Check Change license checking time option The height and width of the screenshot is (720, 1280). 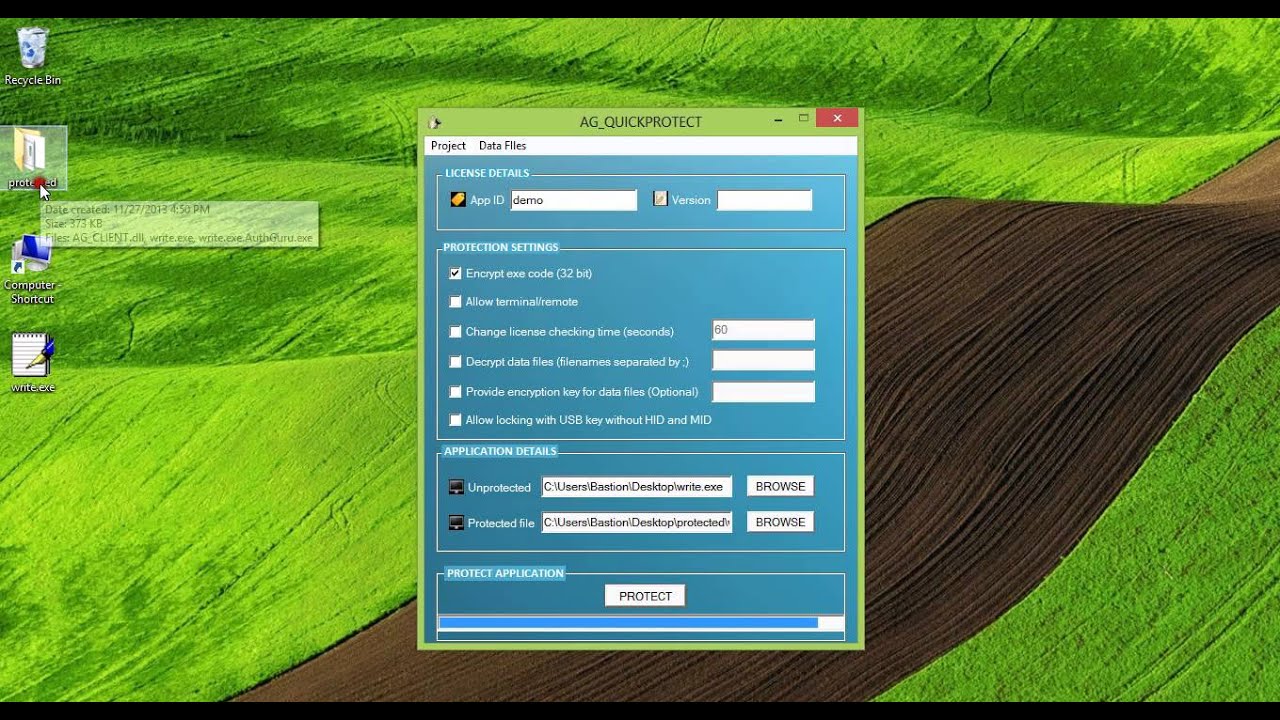pyautogui.click(x=455, y=331)
